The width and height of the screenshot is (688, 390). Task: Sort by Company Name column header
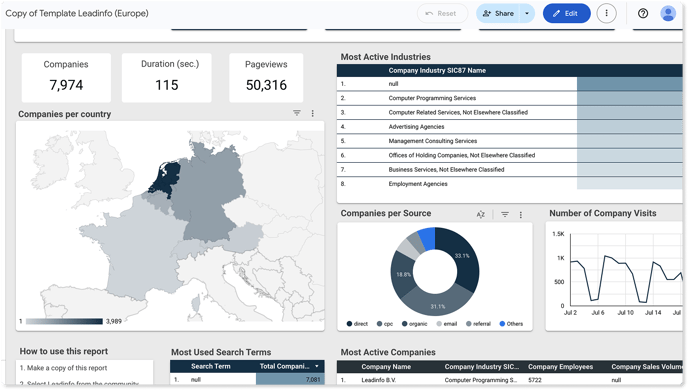coord(386,367)
